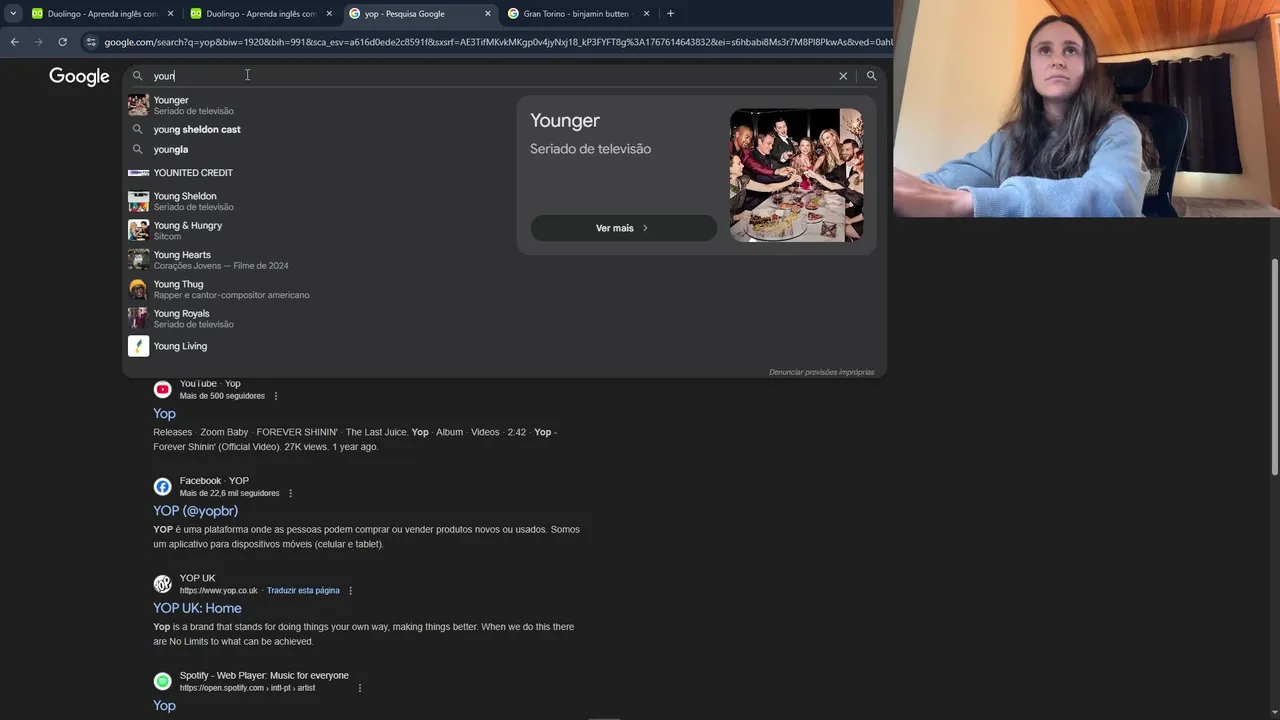The height and width of the screenshot is (720, 1280).
Task: Select the Young & Hungry suggestion
Action: coord(319,230)
